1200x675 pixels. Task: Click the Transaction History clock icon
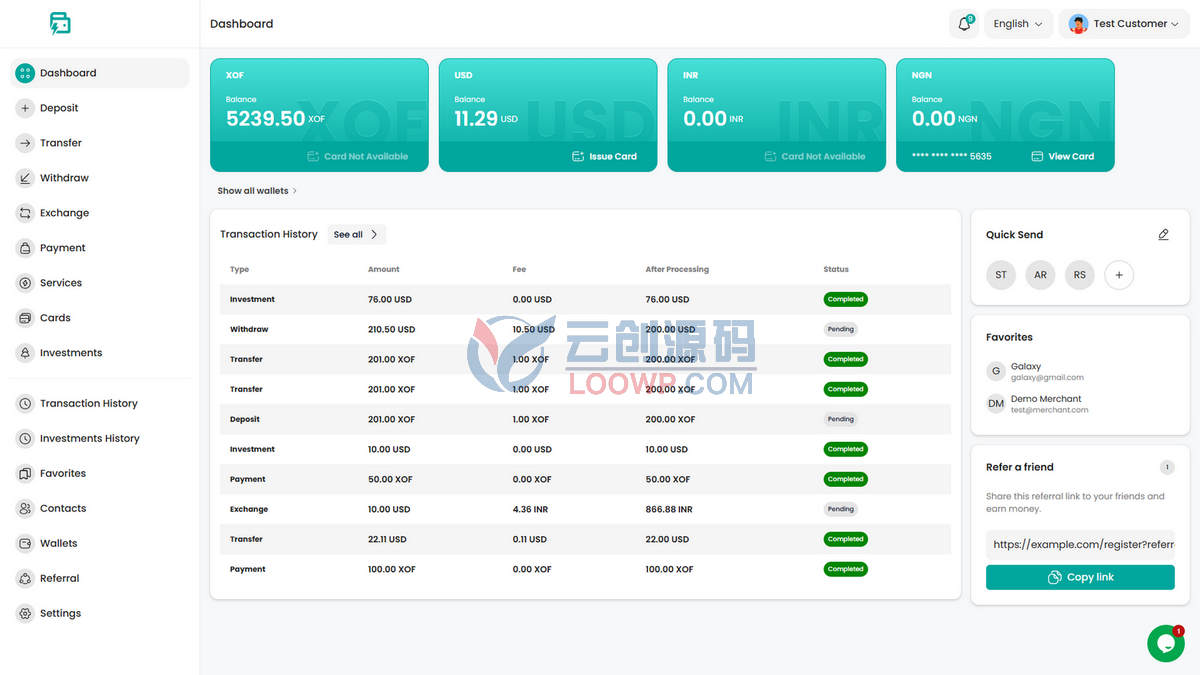[x=25, y=404]
